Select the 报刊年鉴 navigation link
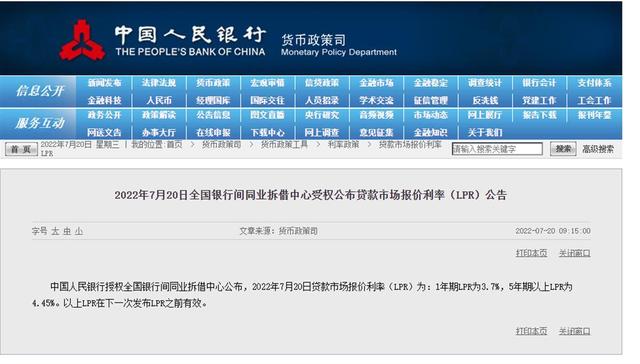 594,115
